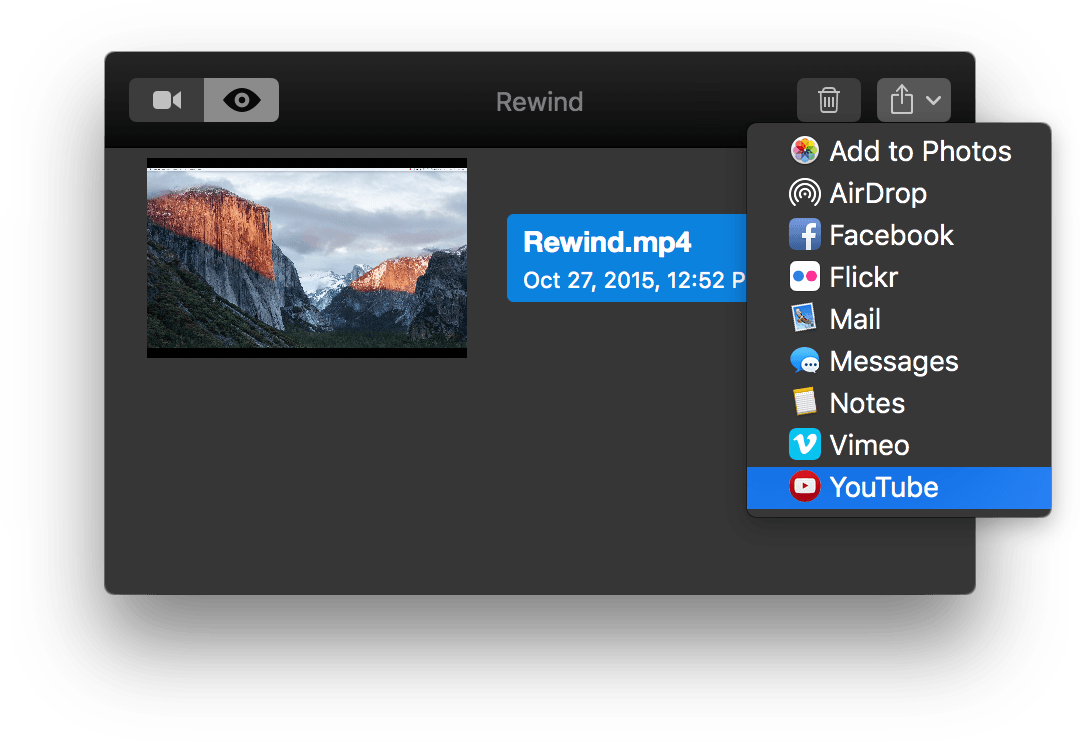1080x742 pixels.
Task: Send recording via Mail
Action: coord(899,319)
